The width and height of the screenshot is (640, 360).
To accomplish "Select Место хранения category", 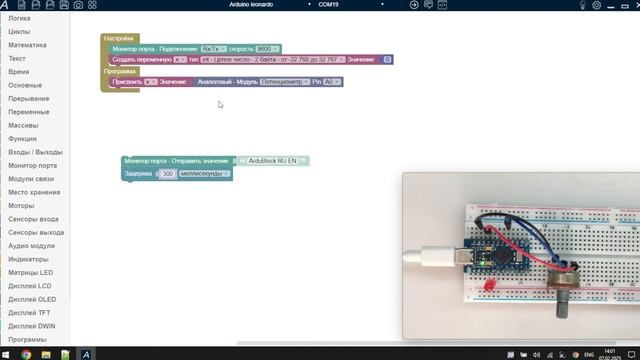I will (x=34, y=192).
